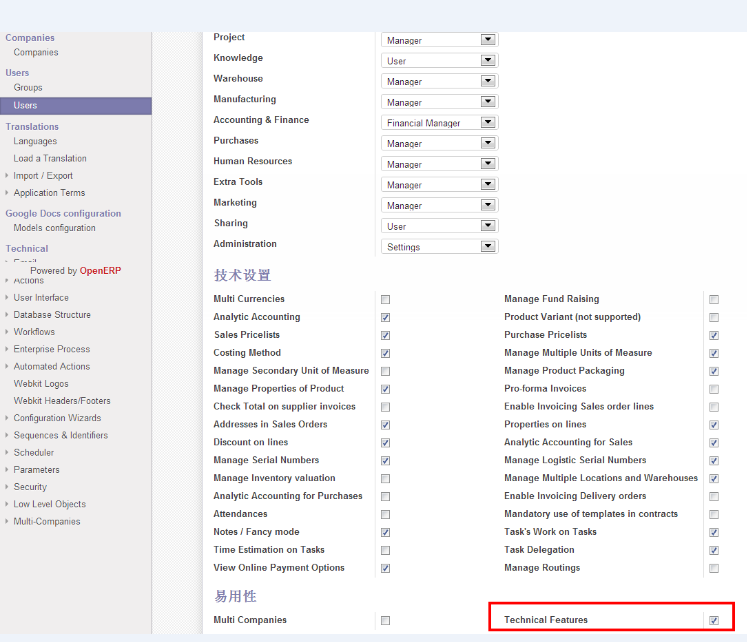Open Webkit Logos in the sidebar
The height and width of the screenshot is (642, 747).
41,384
